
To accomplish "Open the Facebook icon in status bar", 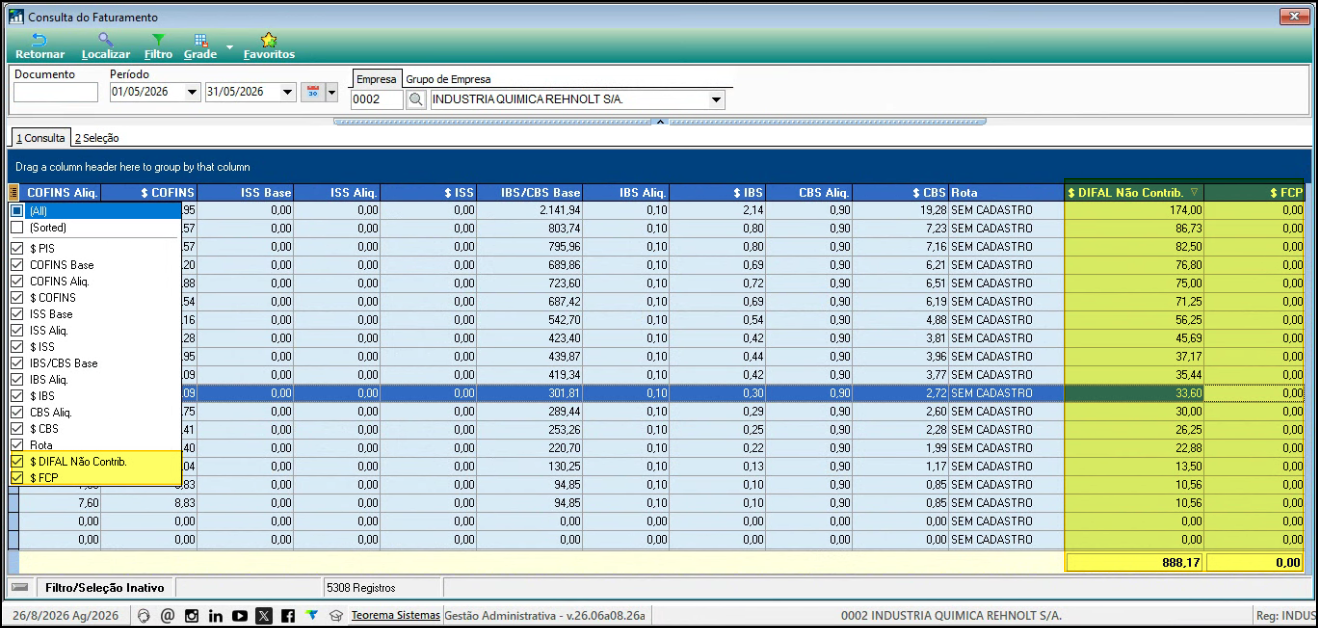I will [287, 616].
